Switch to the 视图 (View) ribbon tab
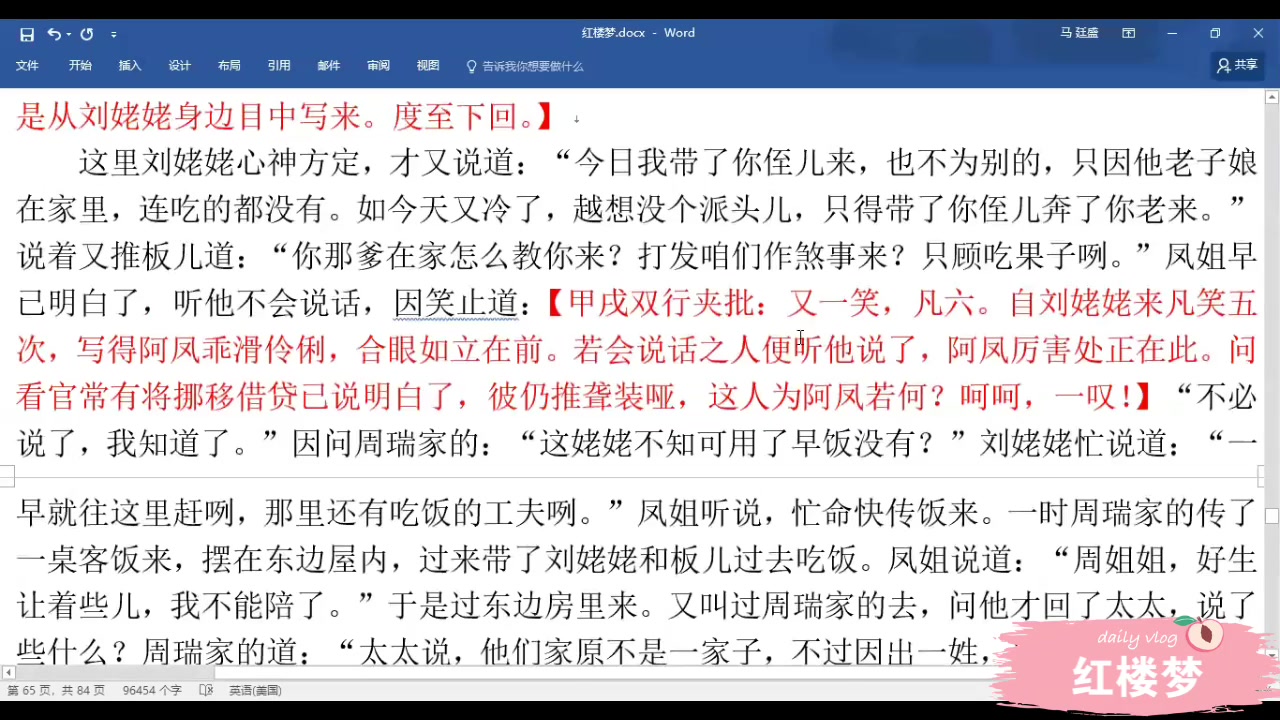The width and height of the screenshot is (1280, 720). click(428, 66)
